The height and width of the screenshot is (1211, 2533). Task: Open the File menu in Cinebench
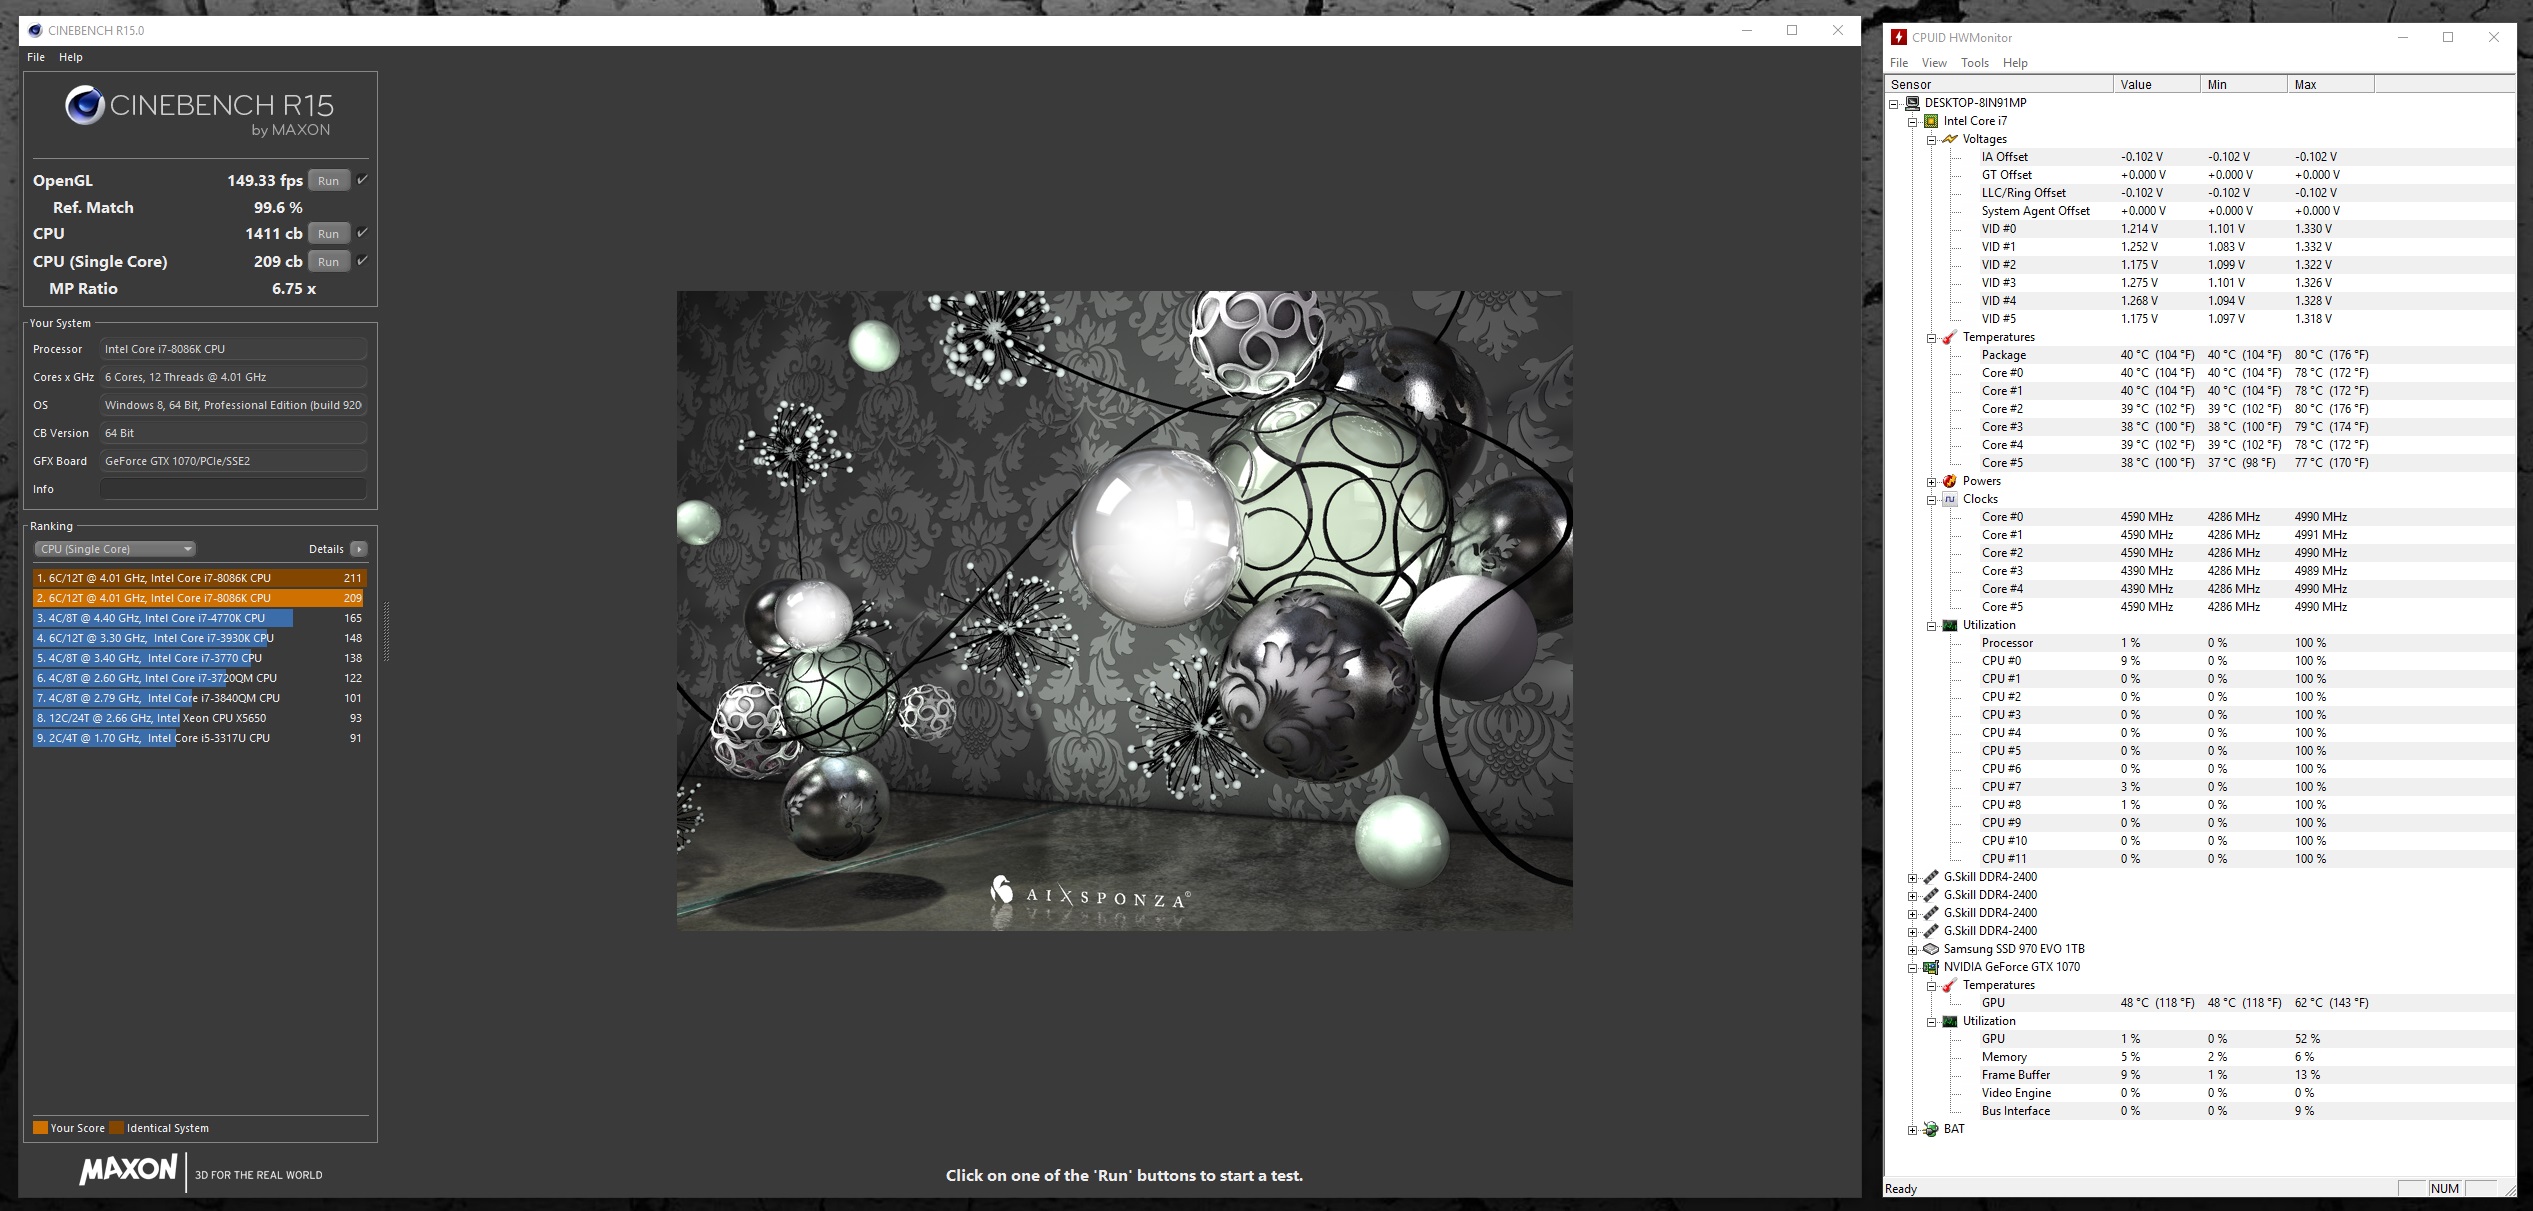click(36, 57)
